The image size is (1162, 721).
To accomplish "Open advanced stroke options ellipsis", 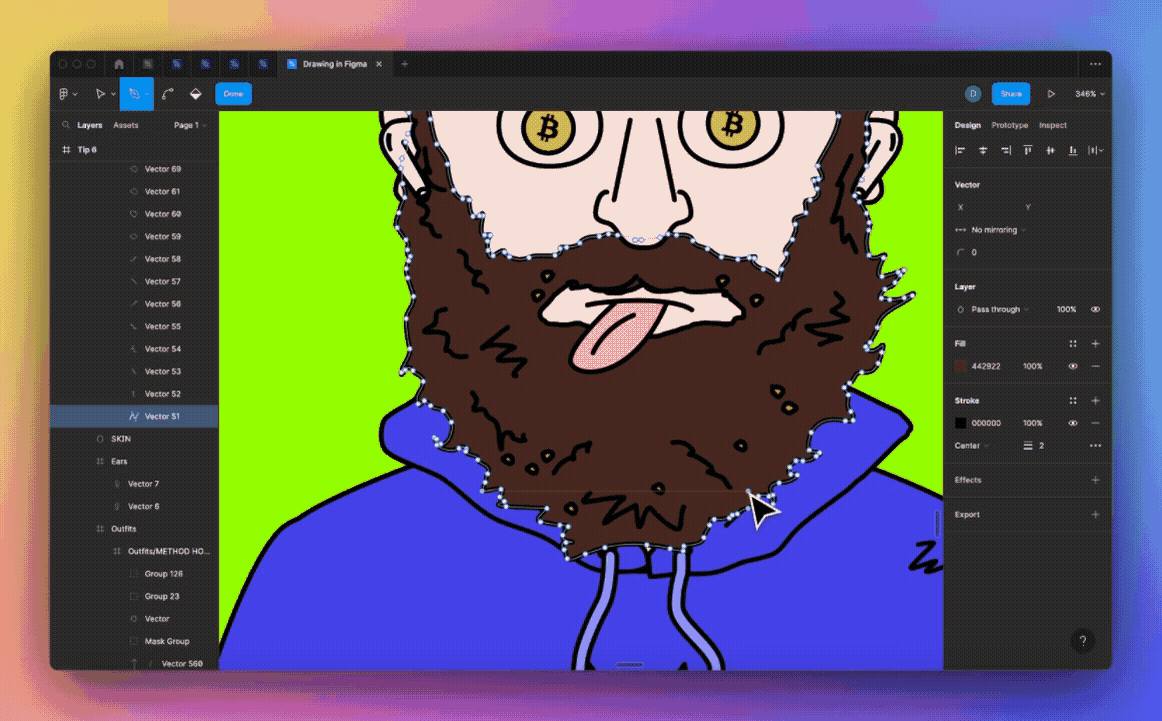I will coord(1095,445).
